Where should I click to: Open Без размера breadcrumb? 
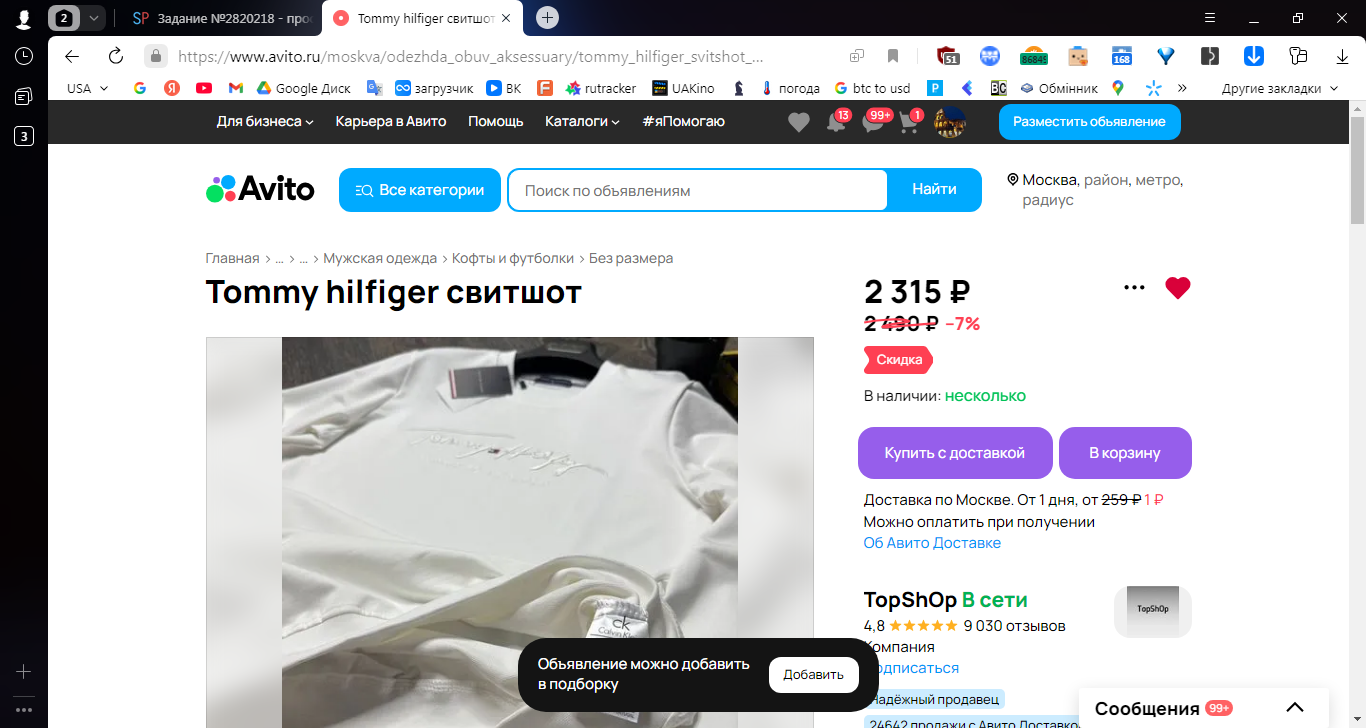pos(631,258)
